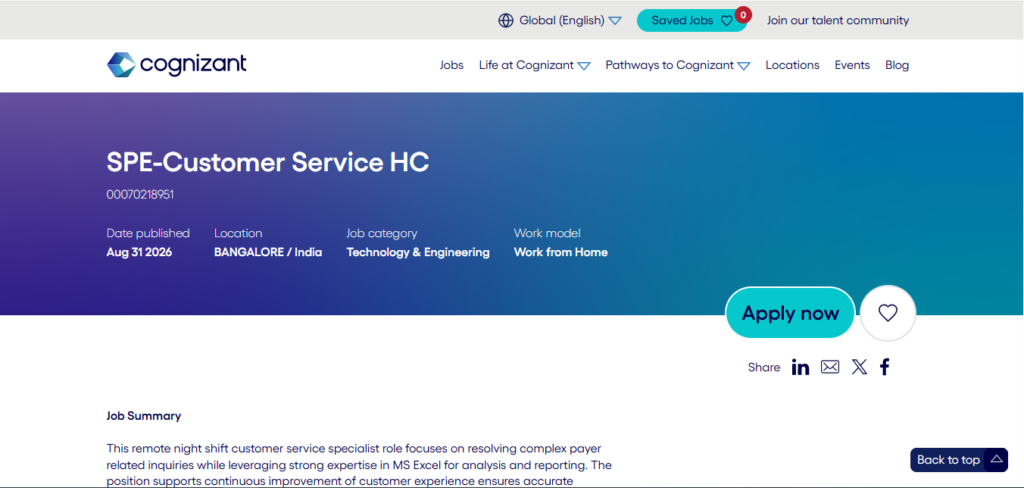The width and height of the screenshot is (1024, 488).
Task: Click the Work model label
Action: point(547,233)
